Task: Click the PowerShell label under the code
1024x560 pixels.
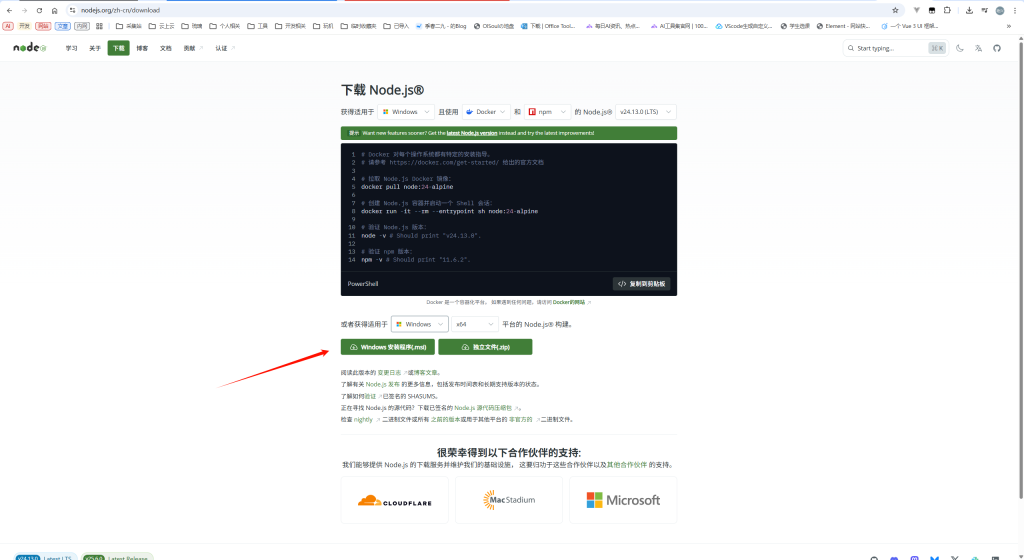Action: pyautogui.click(x=363, y=284)
